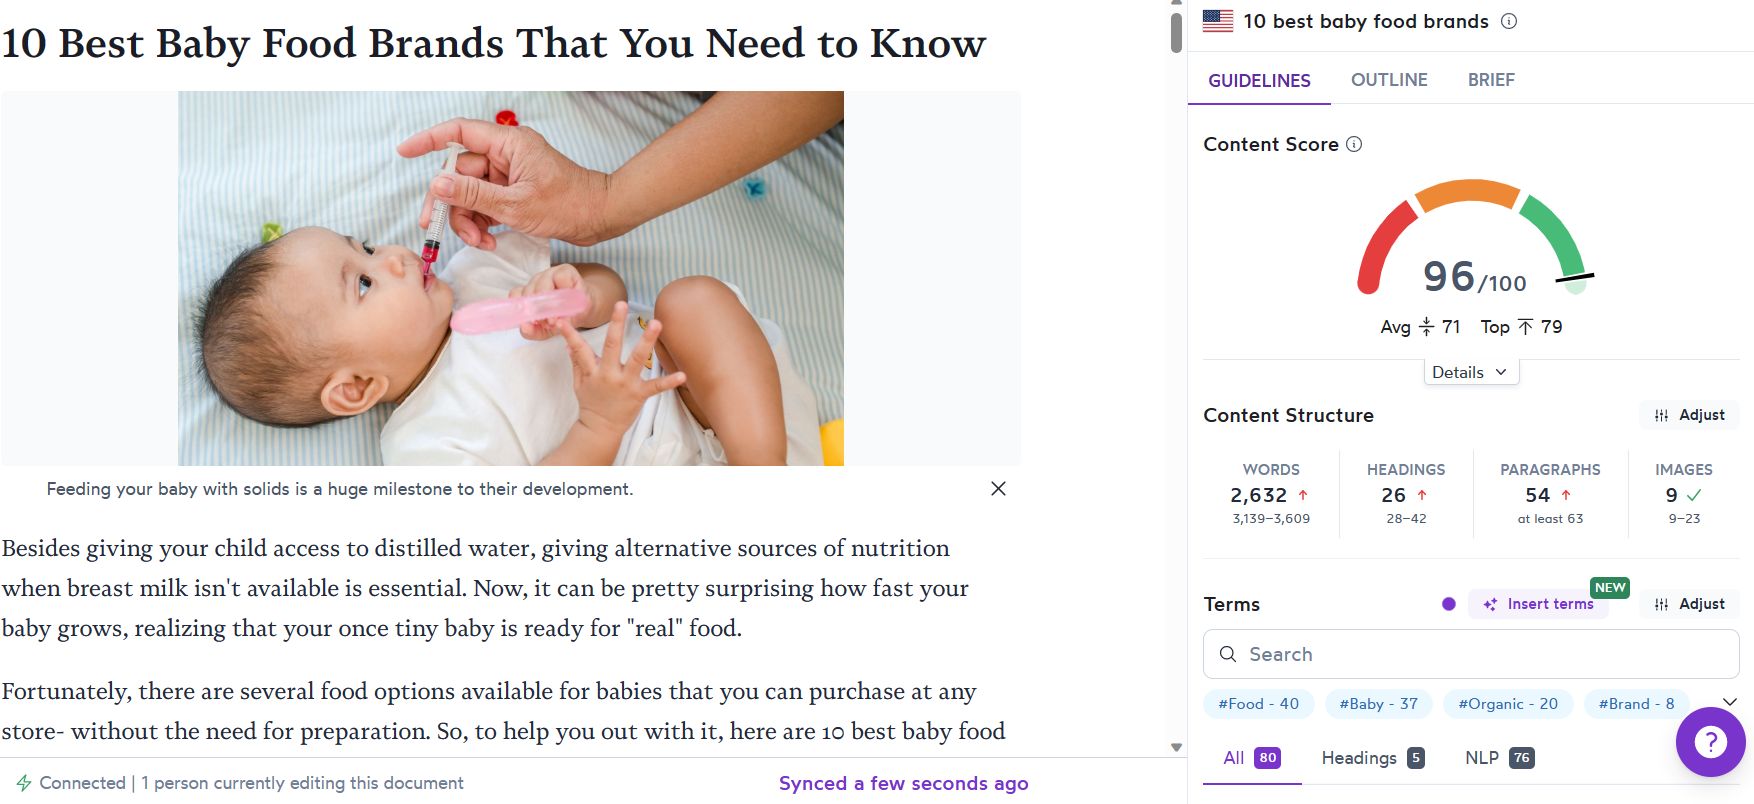Click the info icon beside Content Score
1754x804 pixels.
1354,144
